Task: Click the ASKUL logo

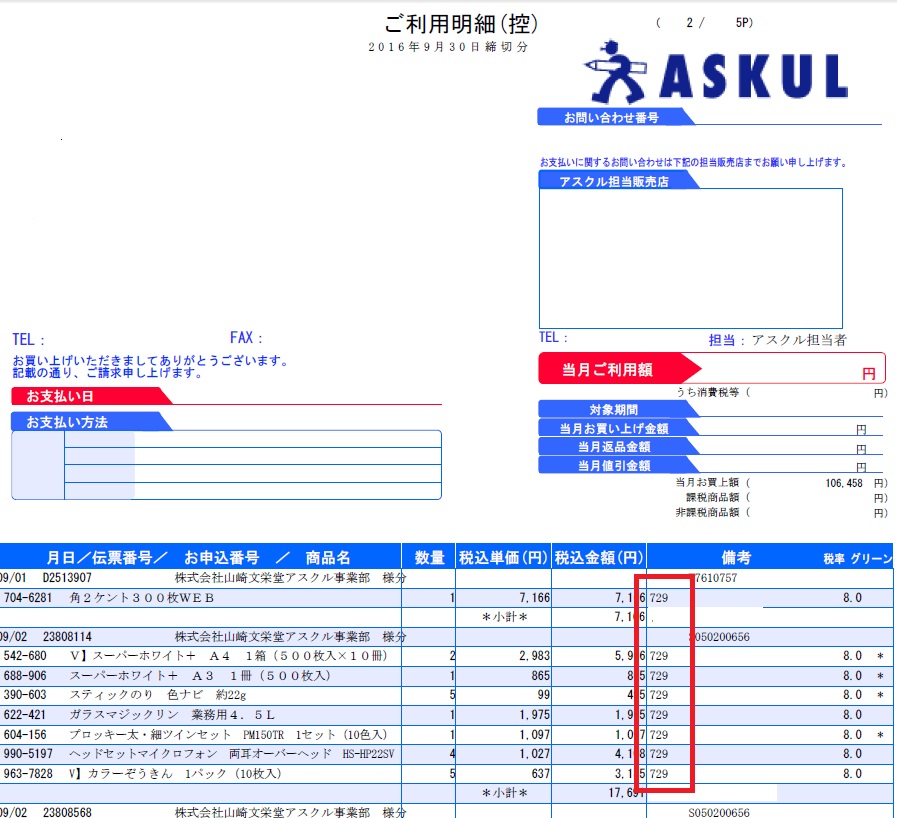Action: pyautogui.click(x=716, y=73)
